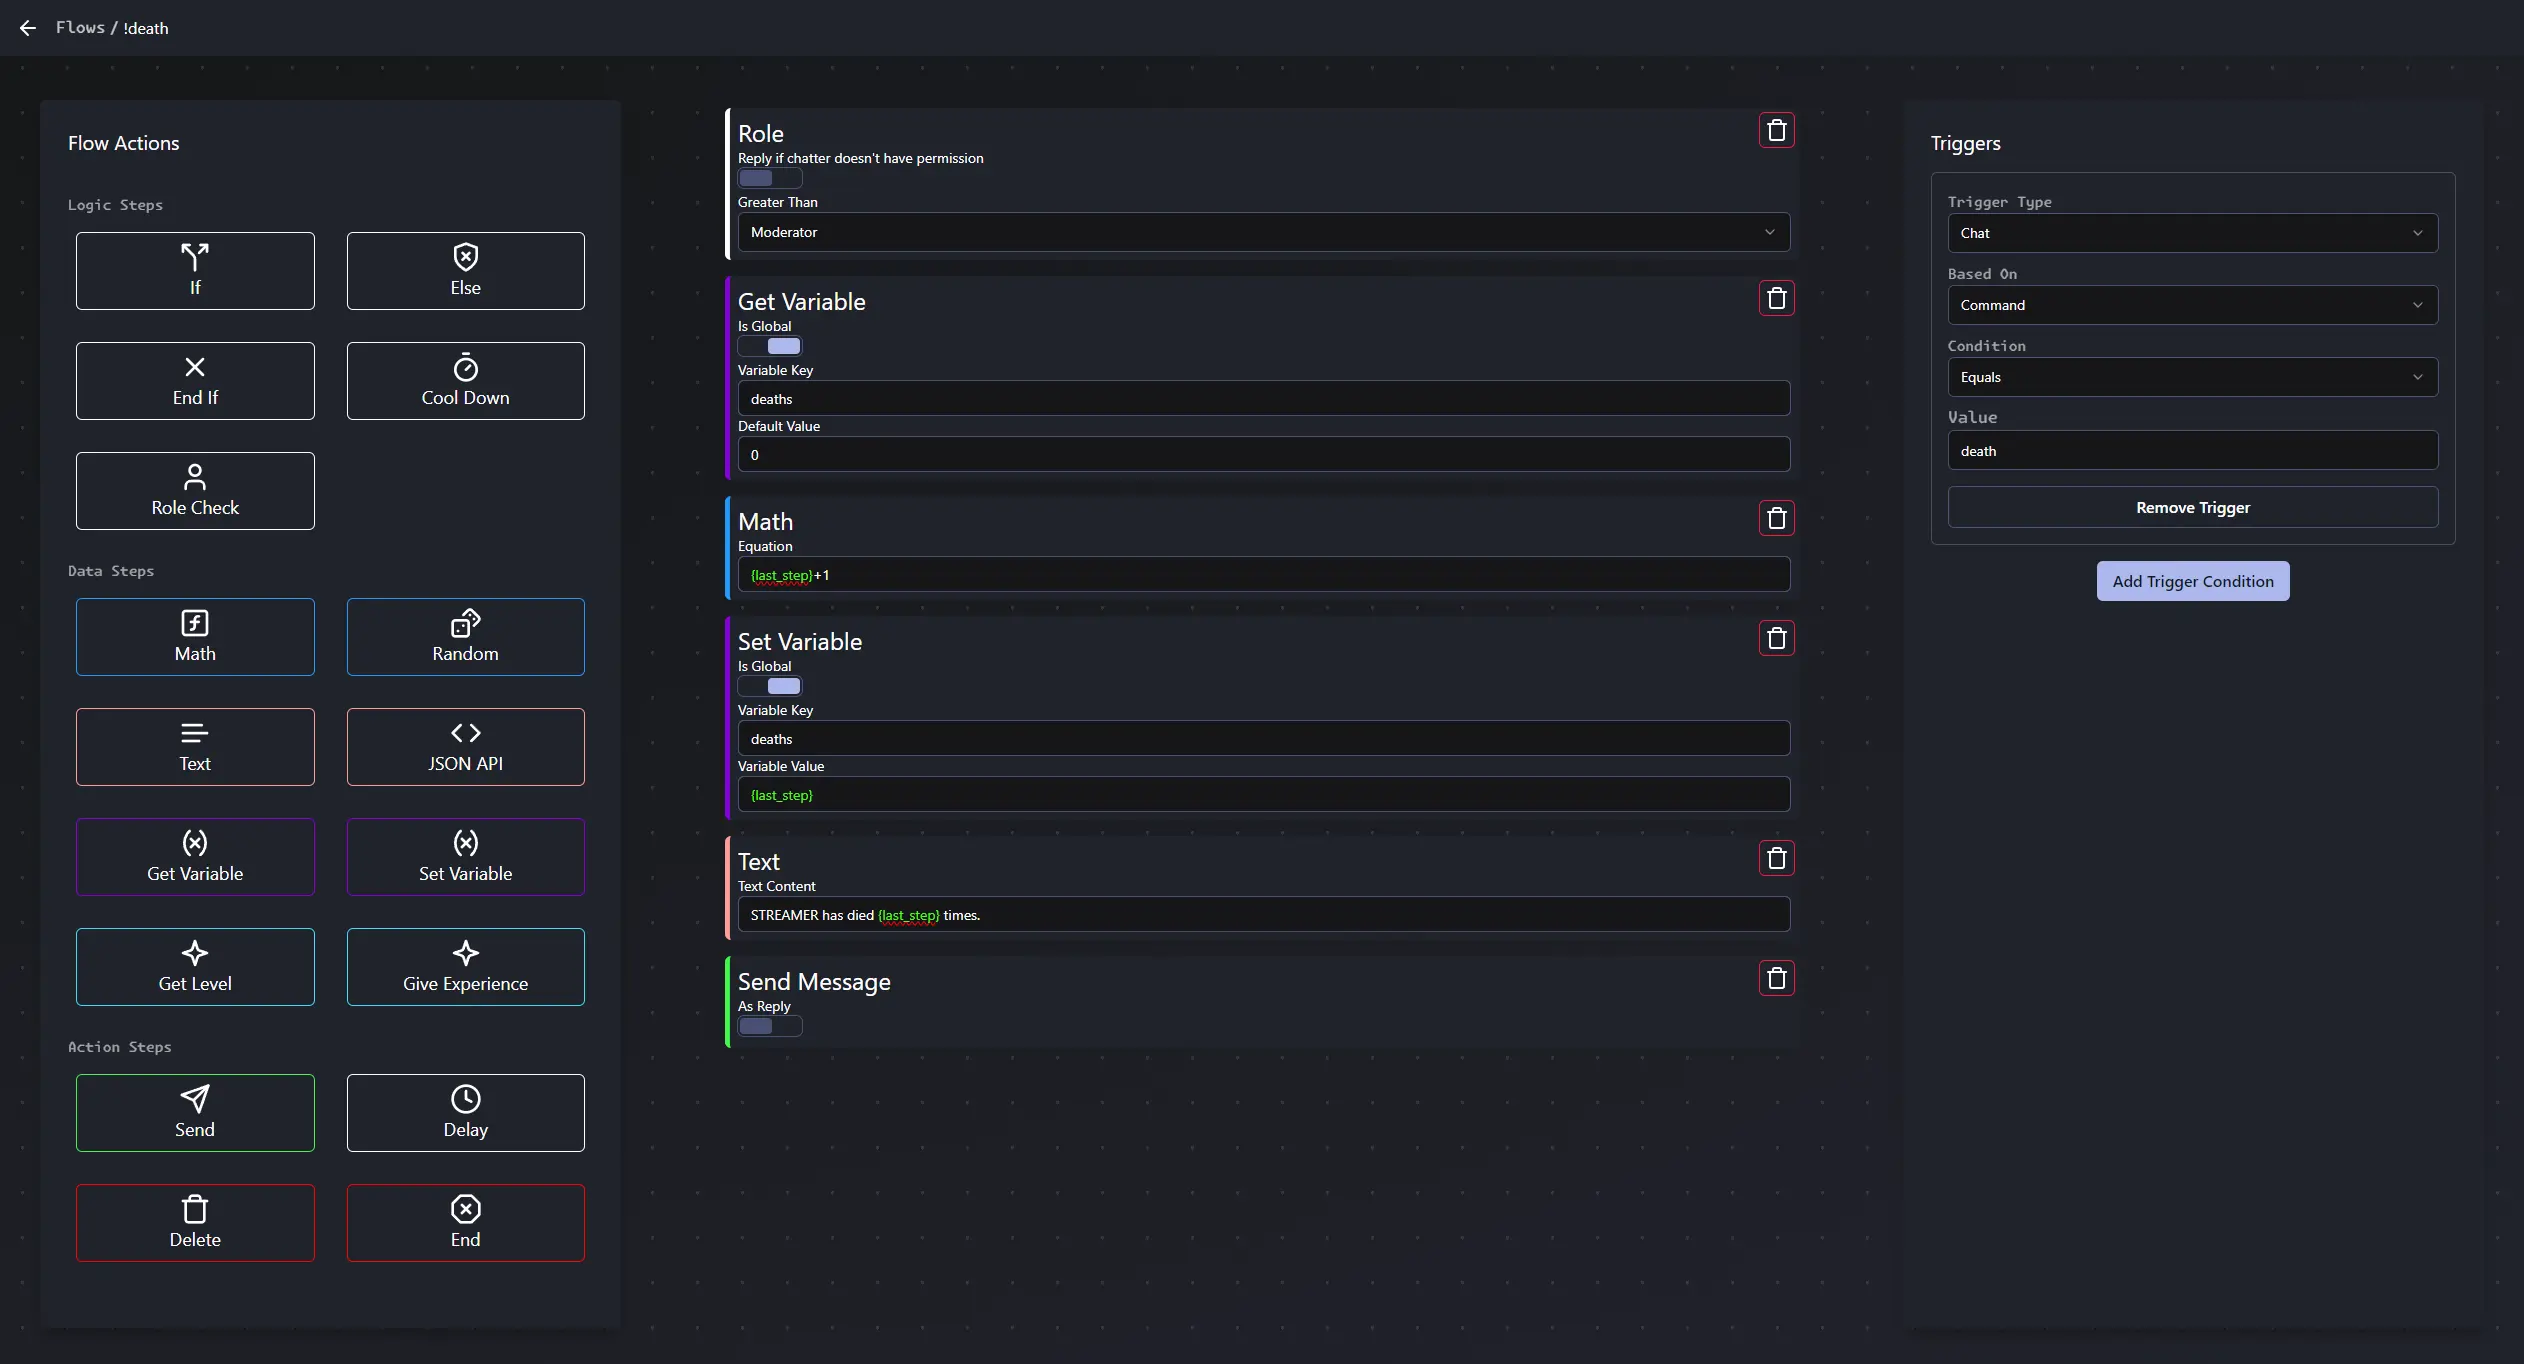This screenshot has width=2524, height=1364.
Task: Click Add Trigger Condition button
Action: (x=2193, y=581)
